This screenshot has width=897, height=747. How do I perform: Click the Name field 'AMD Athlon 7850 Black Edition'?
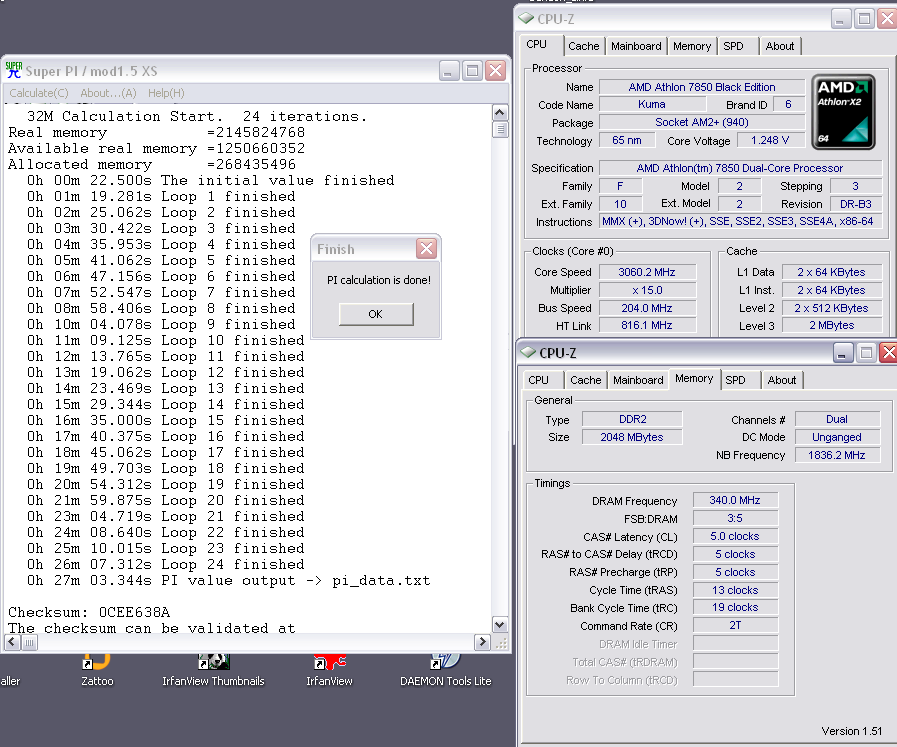pos(702,87)
